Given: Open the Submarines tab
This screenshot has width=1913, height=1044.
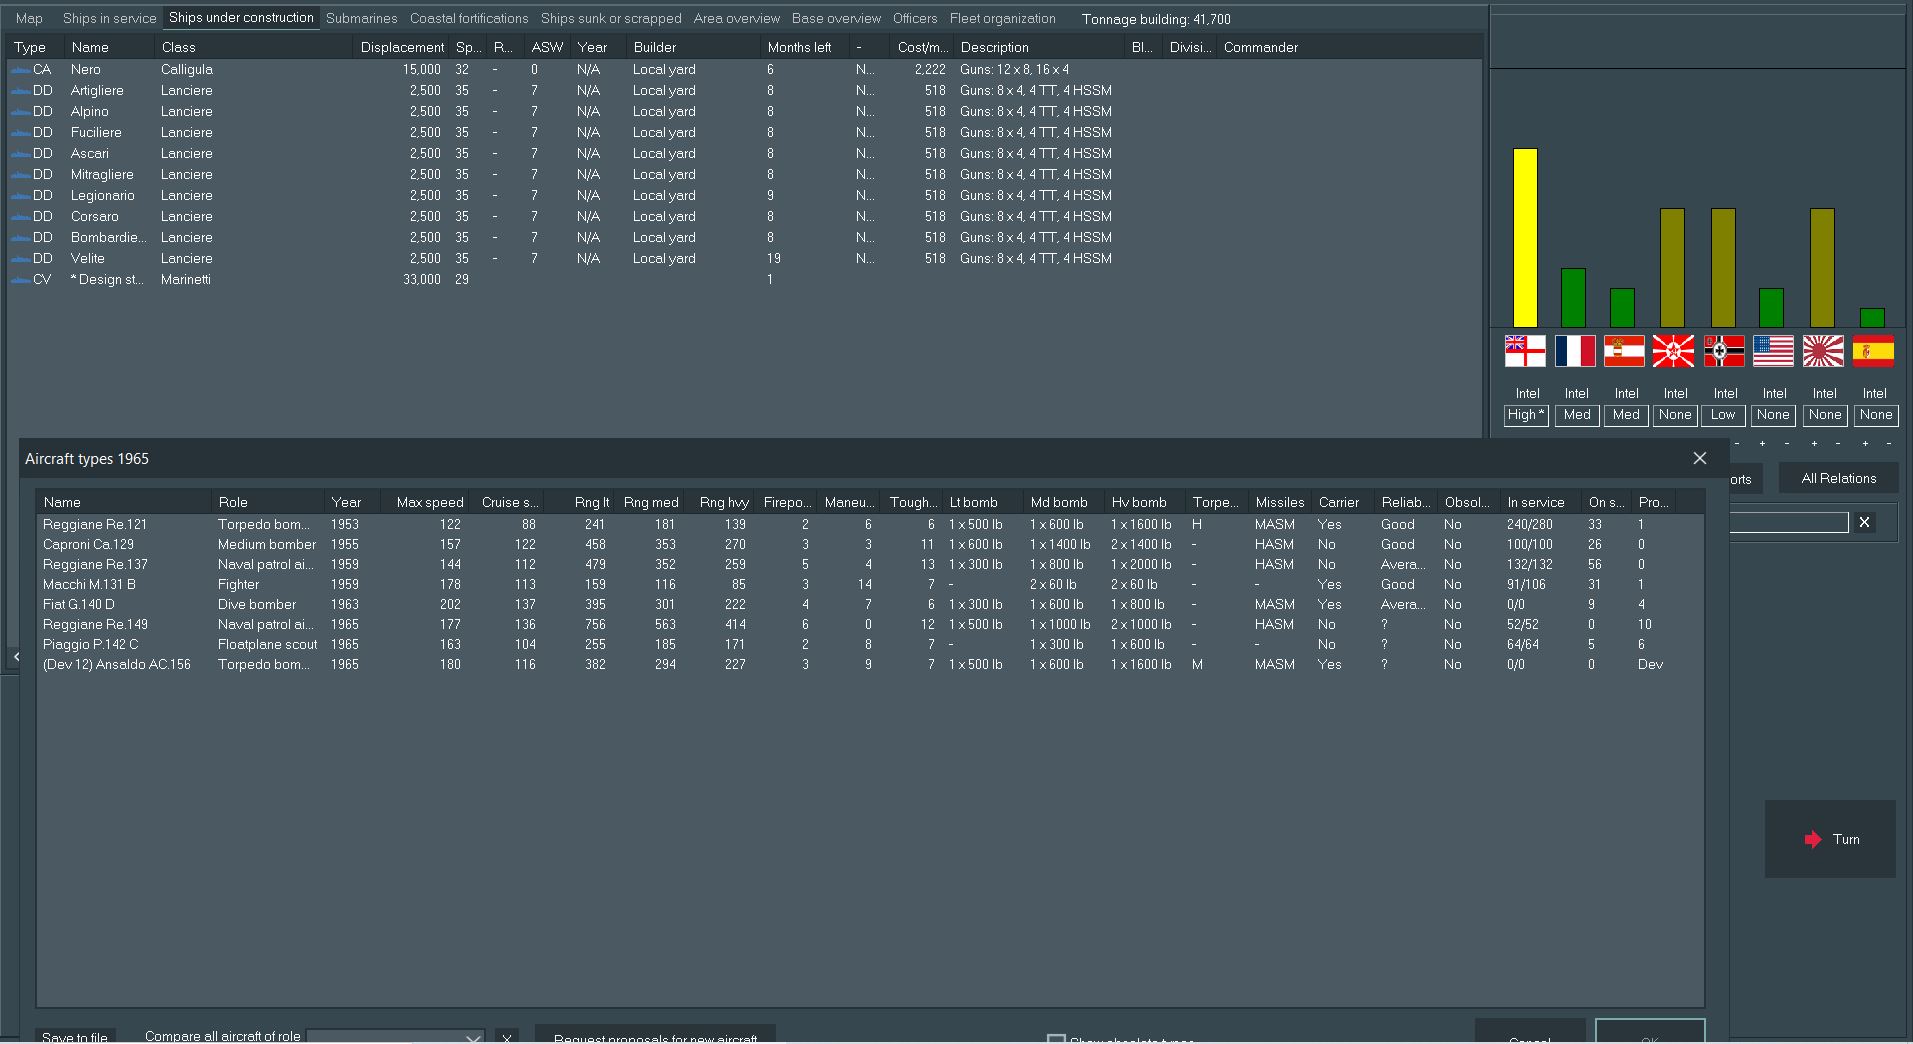Looking at the screenshot, I should click(361, 18).
